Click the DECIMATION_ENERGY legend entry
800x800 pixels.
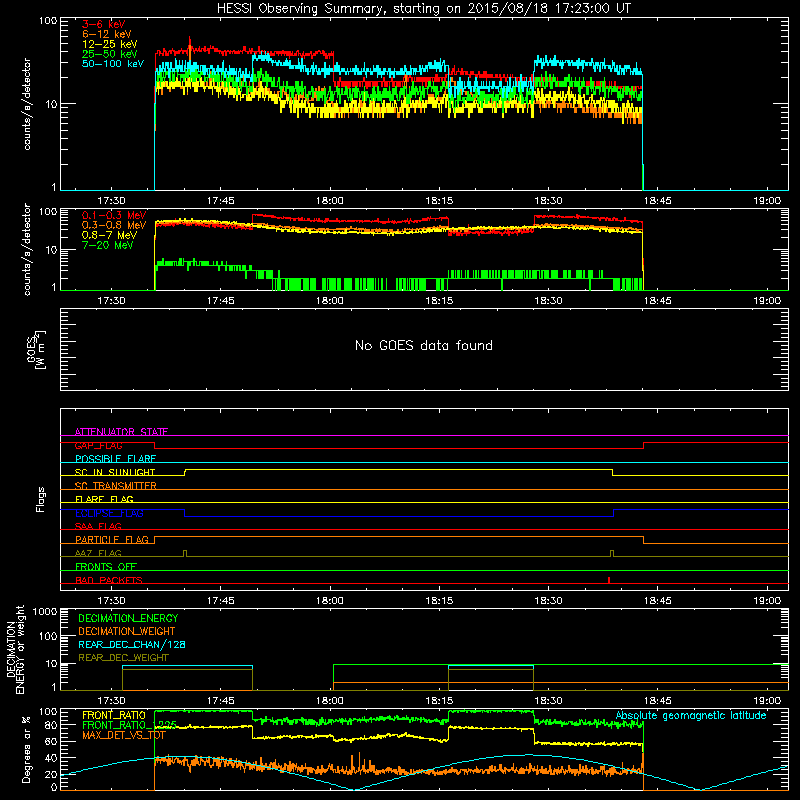tap(128, 618)
